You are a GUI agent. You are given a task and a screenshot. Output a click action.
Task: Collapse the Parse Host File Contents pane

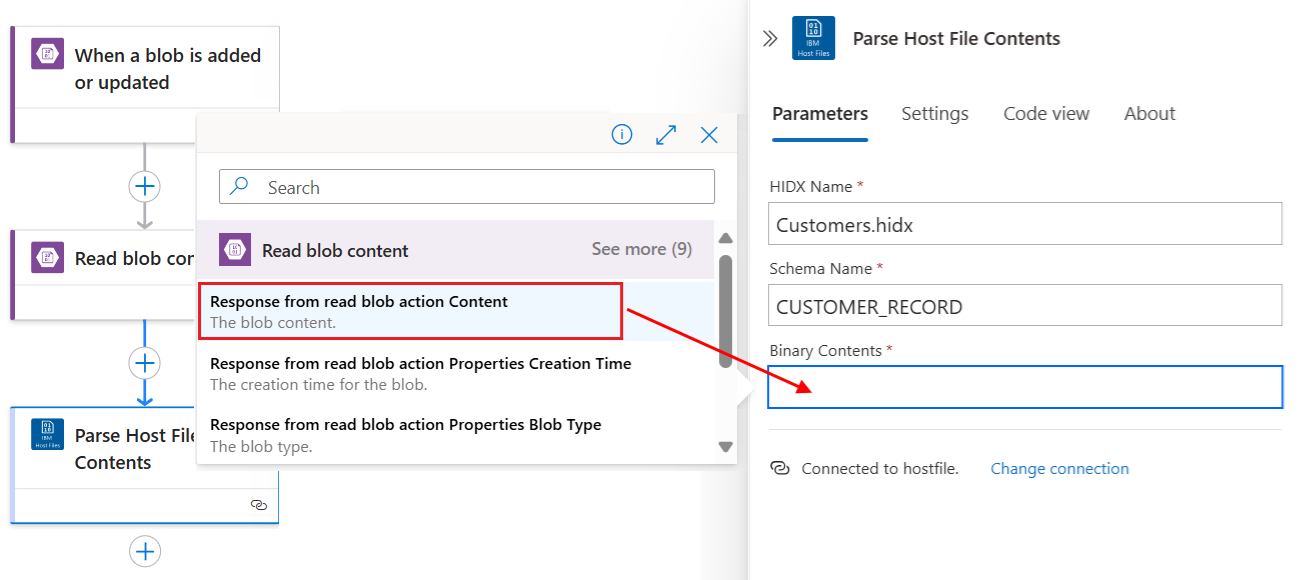[769, 39]
